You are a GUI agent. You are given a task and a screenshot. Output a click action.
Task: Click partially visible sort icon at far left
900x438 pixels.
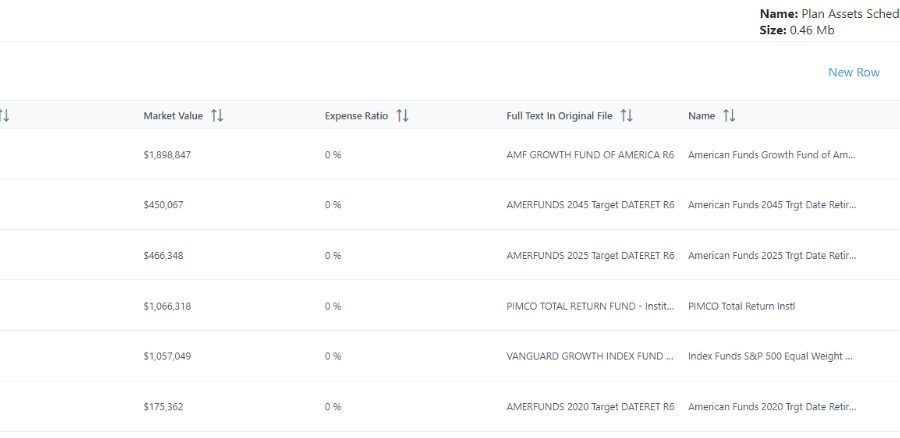pyautogui.click(x=5, y=116)
